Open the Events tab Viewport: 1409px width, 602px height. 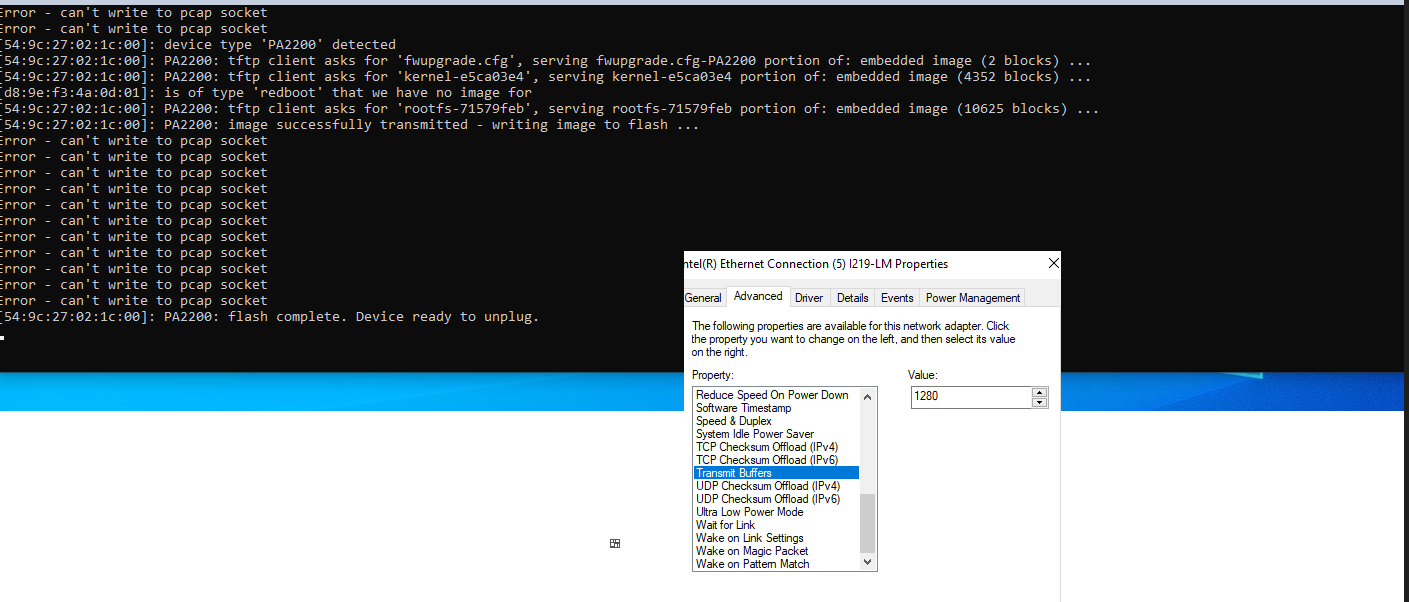tap(896, 297)
